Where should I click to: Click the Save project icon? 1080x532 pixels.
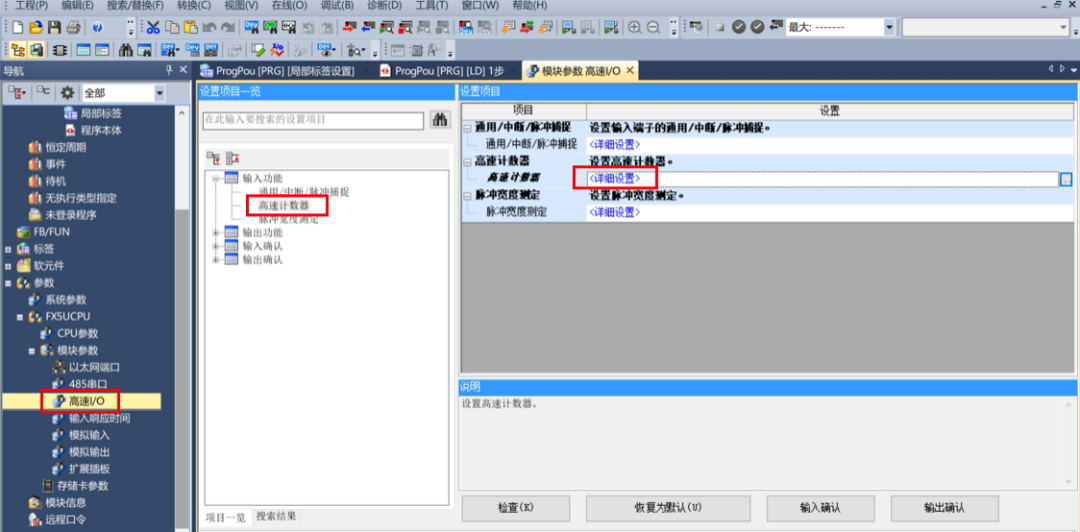(55, 27)
